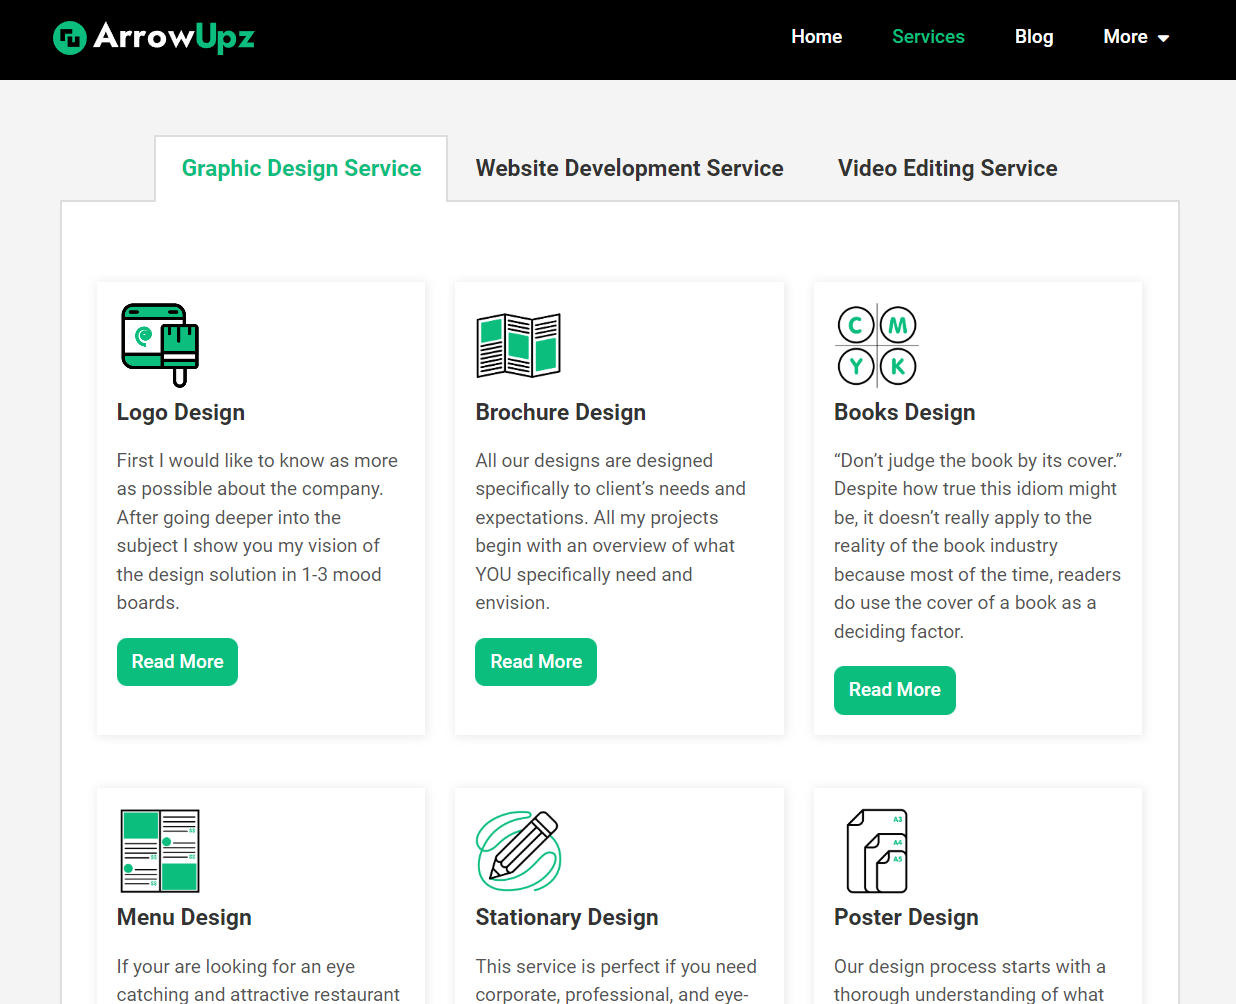The width and height of the screenshot is (1236, 1004).
Task: Open the Services nav link
Action: coord(928,37)
